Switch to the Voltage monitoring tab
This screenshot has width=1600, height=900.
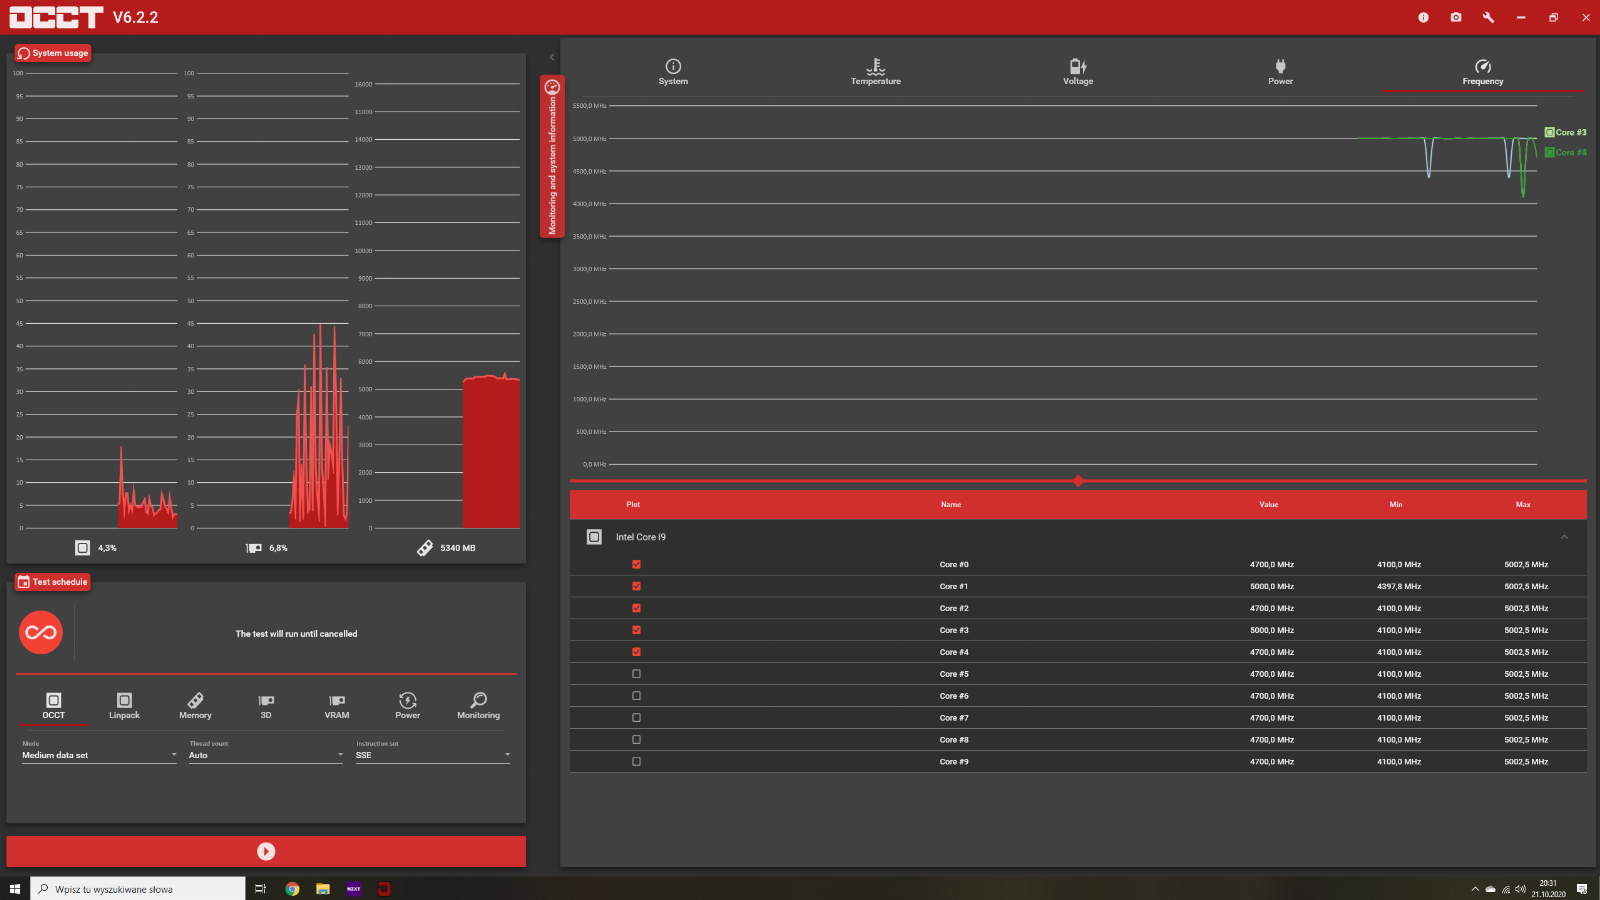click(1078, 72)
